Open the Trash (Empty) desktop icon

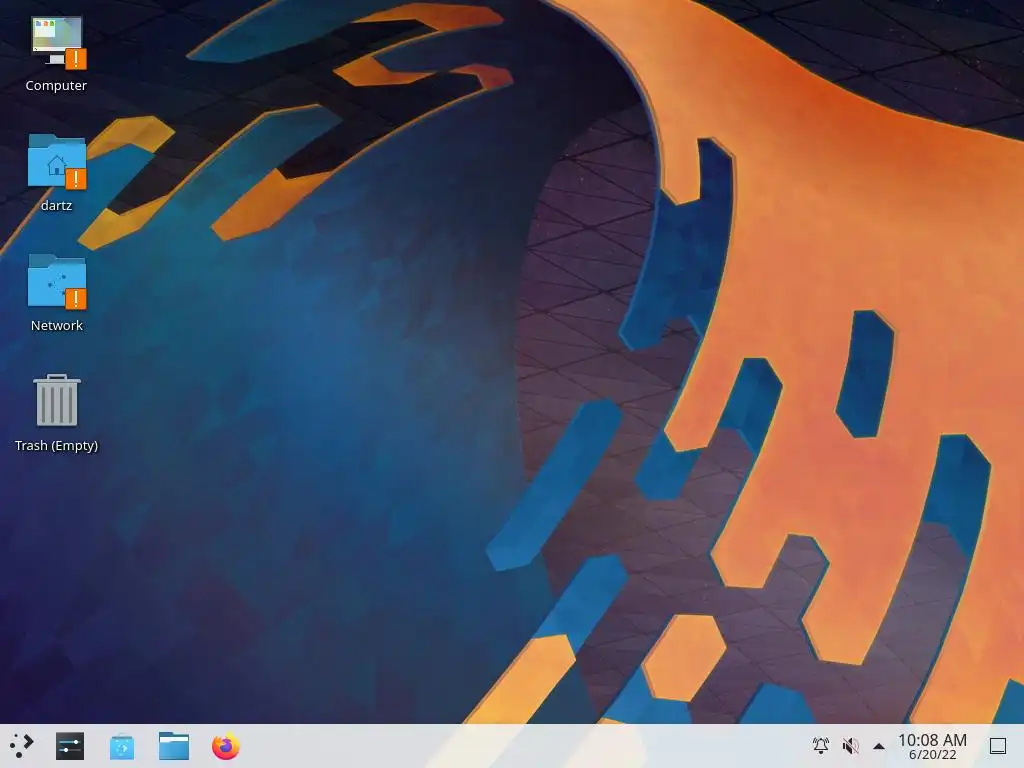[x=57, y=400]
